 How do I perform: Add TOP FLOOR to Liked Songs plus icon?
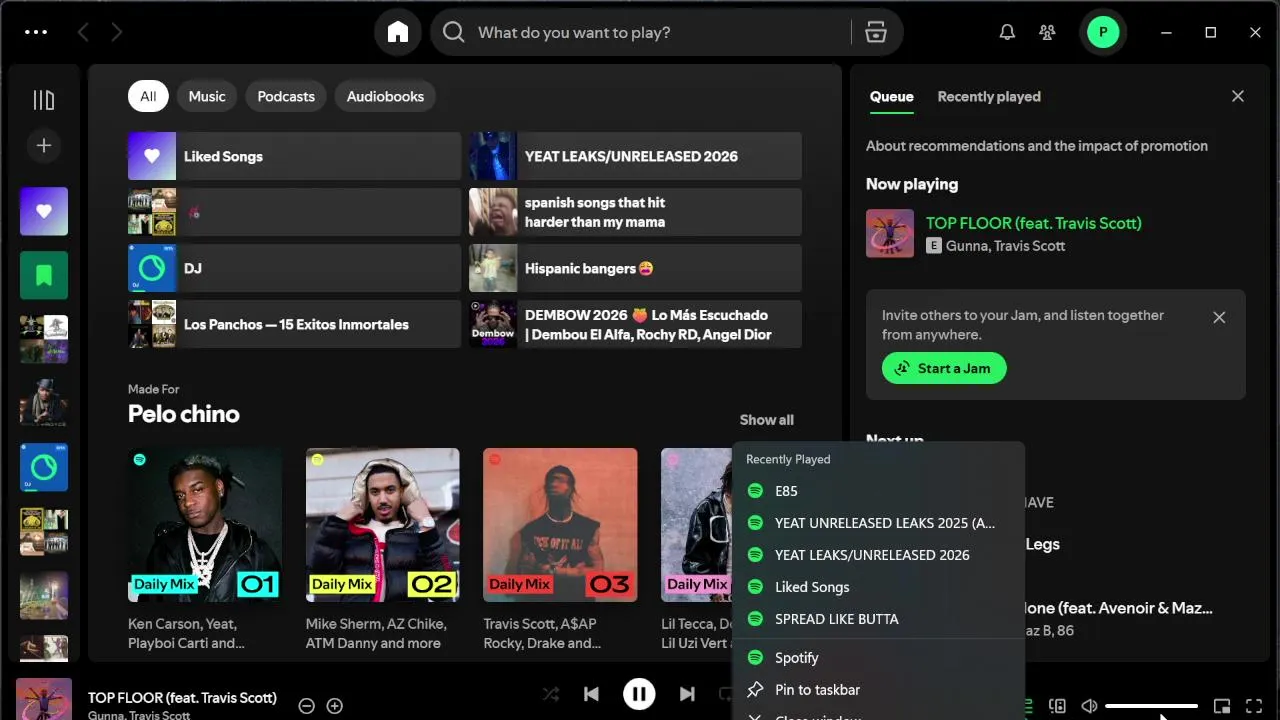[335, 706]
